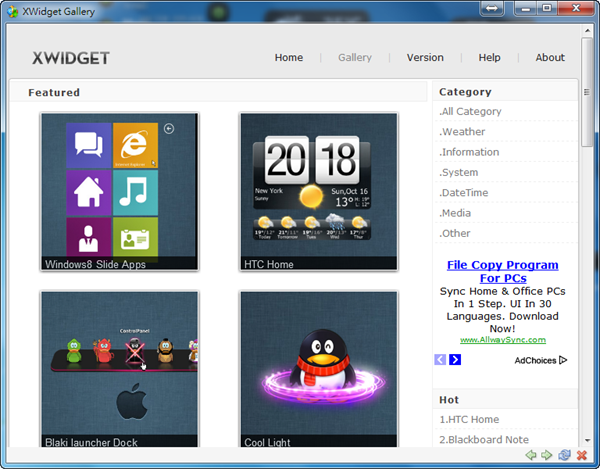Image resolution: width=600 pixels, height=469 pixels.
Task: Visit the www.AllwaySync.com link
Action: (x=503, y=340)
